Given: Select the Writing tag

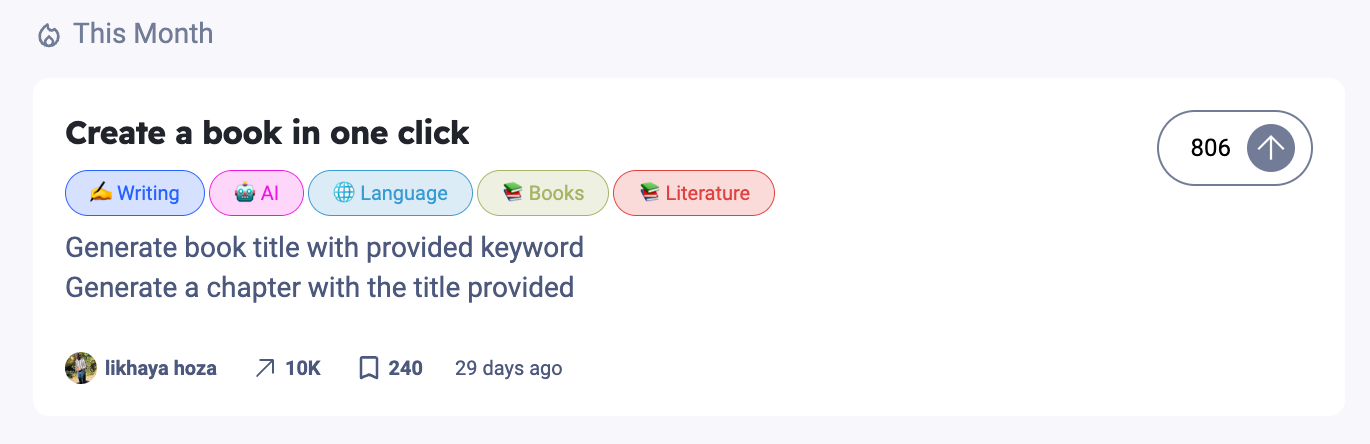Looking at the screenshot, I should tap(135, 193).
